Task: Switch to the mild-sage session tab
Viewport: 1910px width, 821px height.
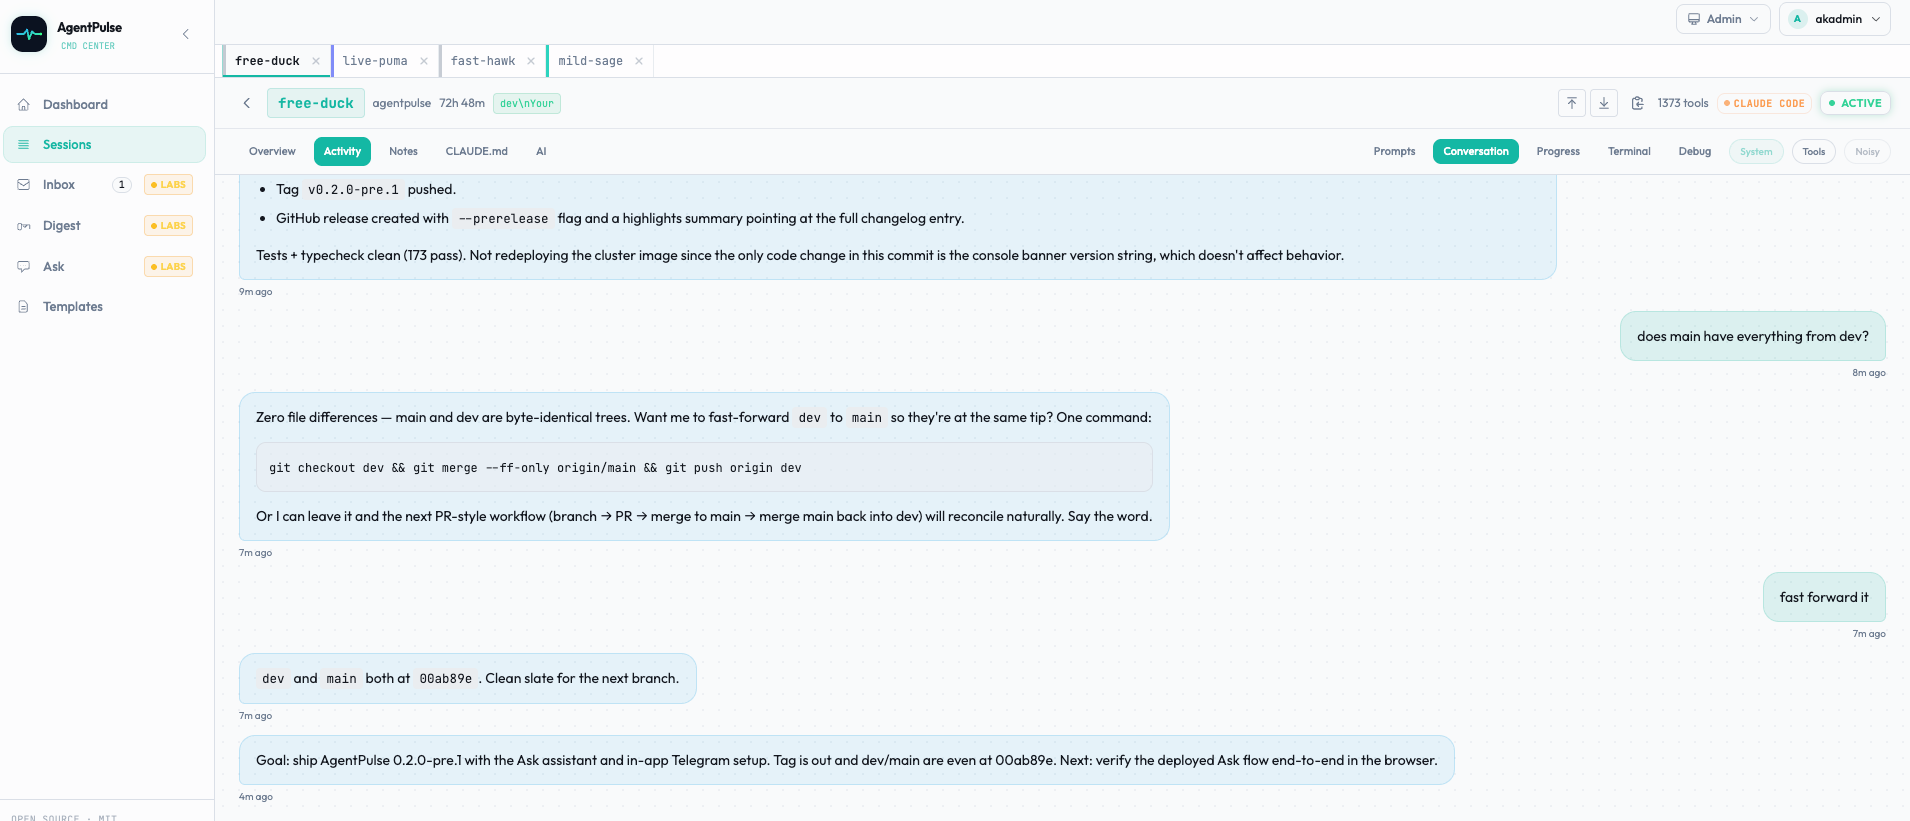Action: coord(590,61)
